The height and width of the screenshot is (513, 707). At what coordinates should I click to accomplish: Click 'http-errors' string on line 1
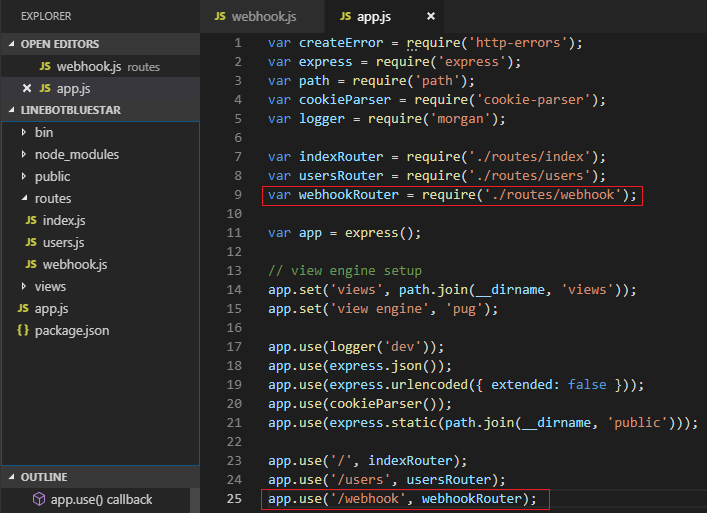pyautogui.click(x=518, y=43)
